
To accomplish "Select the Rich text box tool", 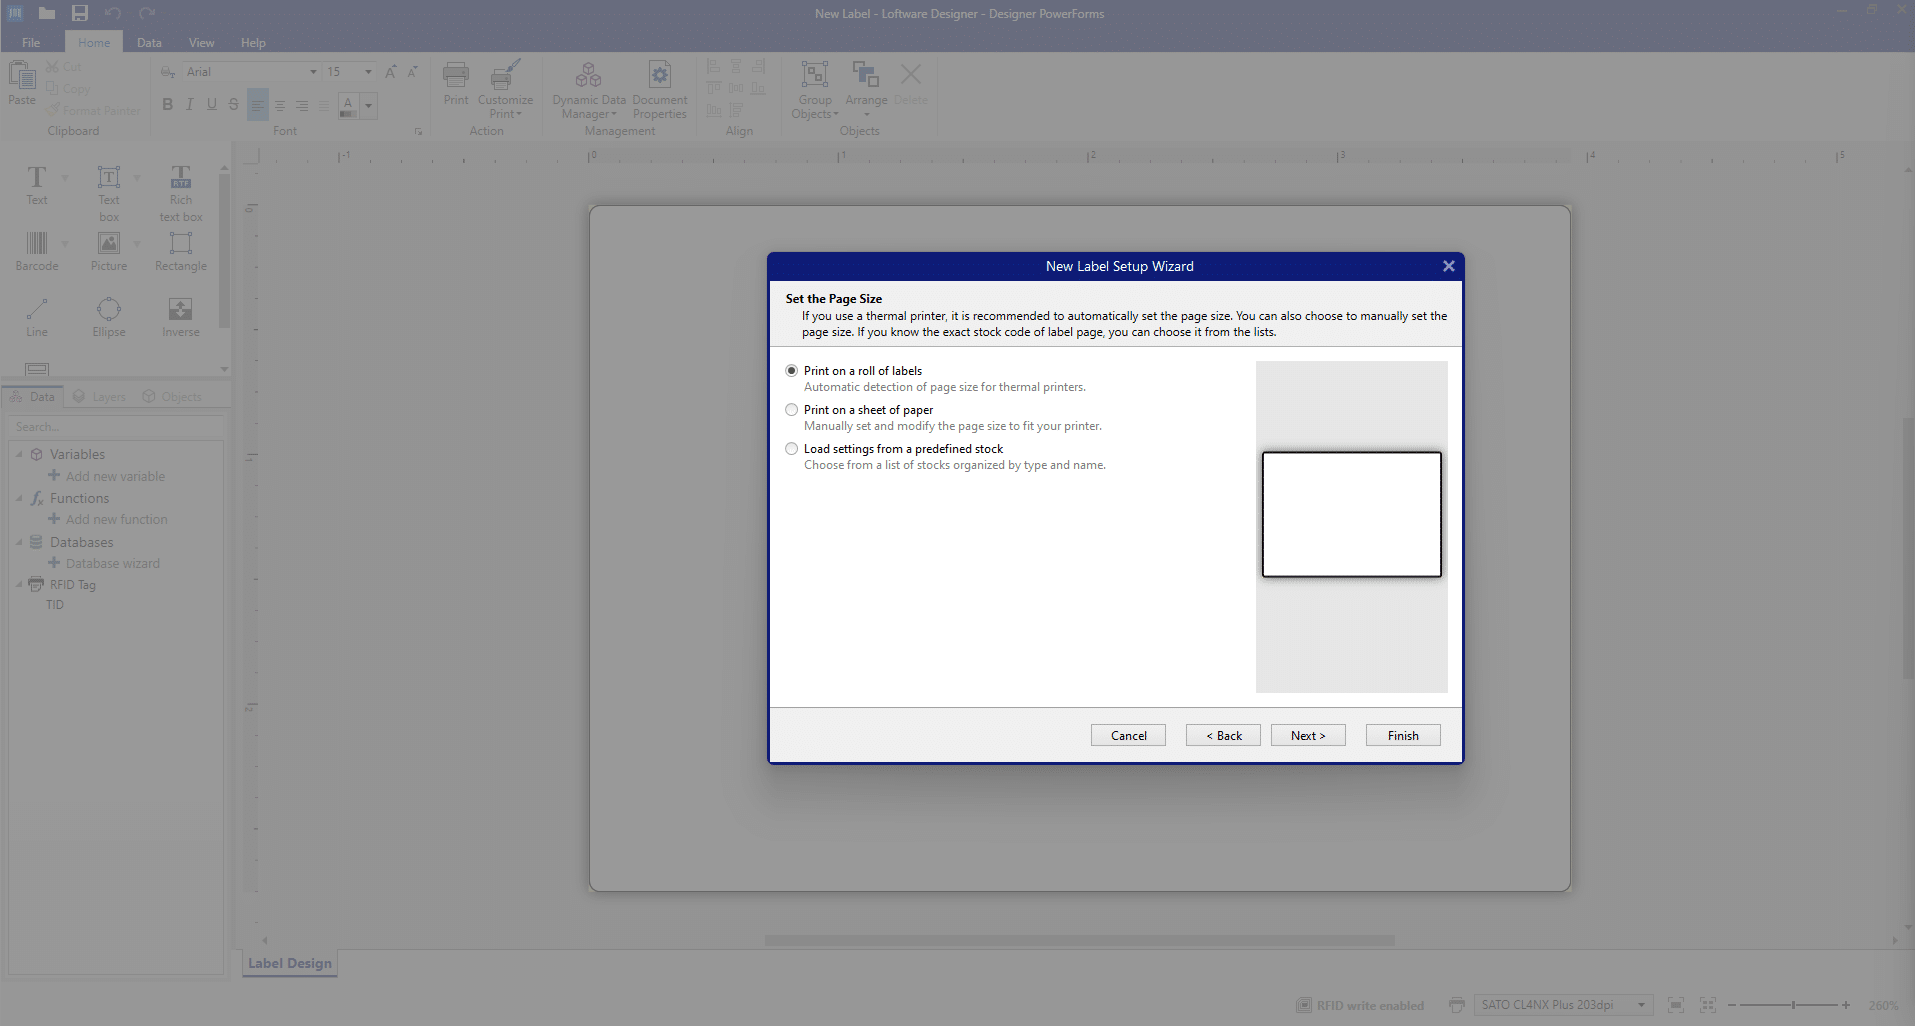I will click(180, 190).
